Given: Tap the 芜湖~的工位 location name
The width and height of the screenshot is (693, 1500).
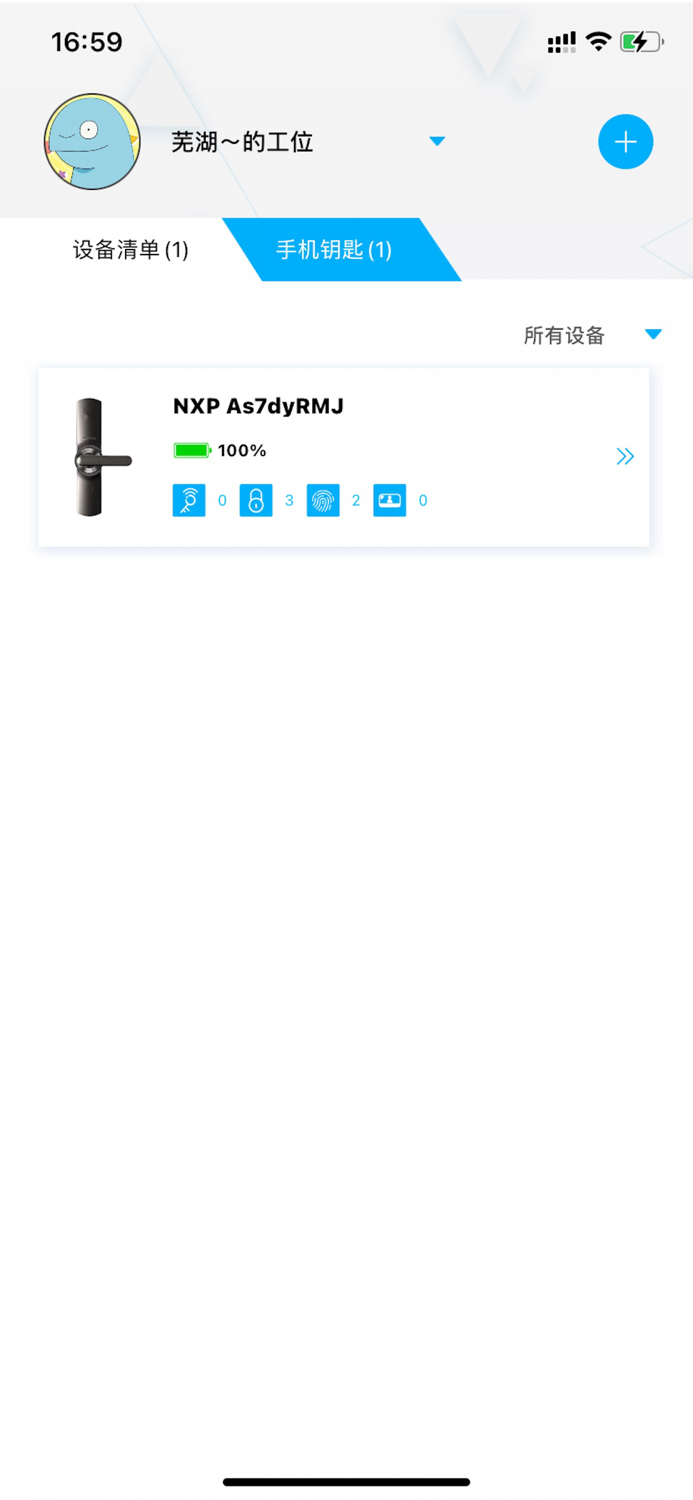Looking at the screenshot, I should point(242,142).
